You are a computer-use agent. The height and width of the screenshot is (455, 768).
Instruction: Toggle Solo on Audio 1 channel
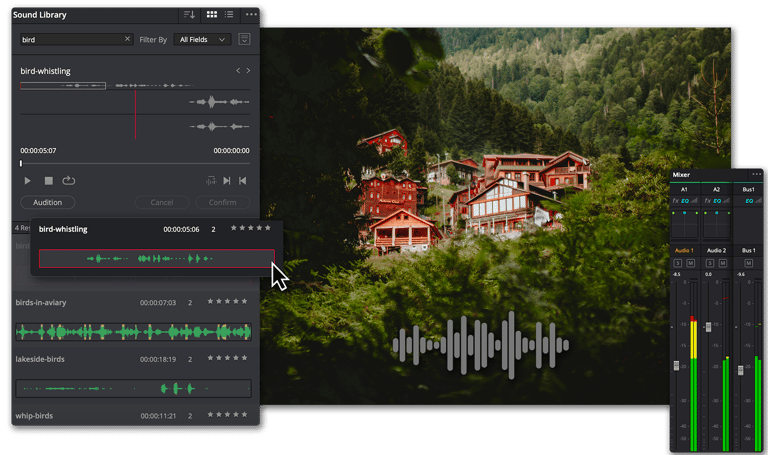tap(677, 263)
